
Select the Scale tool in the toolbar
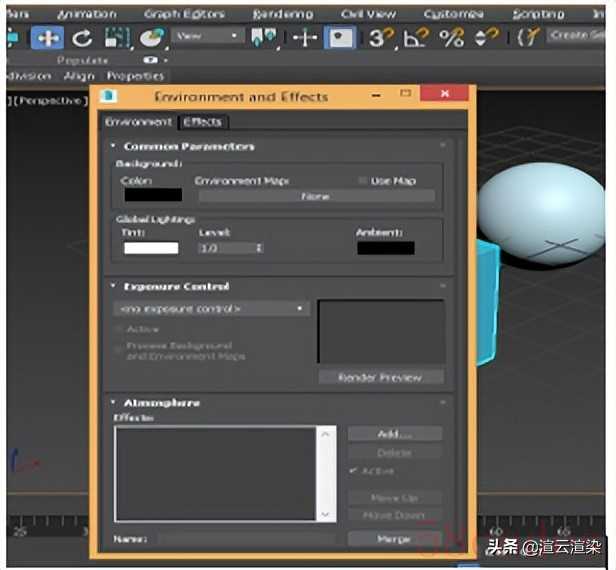(x=116, y=38)
